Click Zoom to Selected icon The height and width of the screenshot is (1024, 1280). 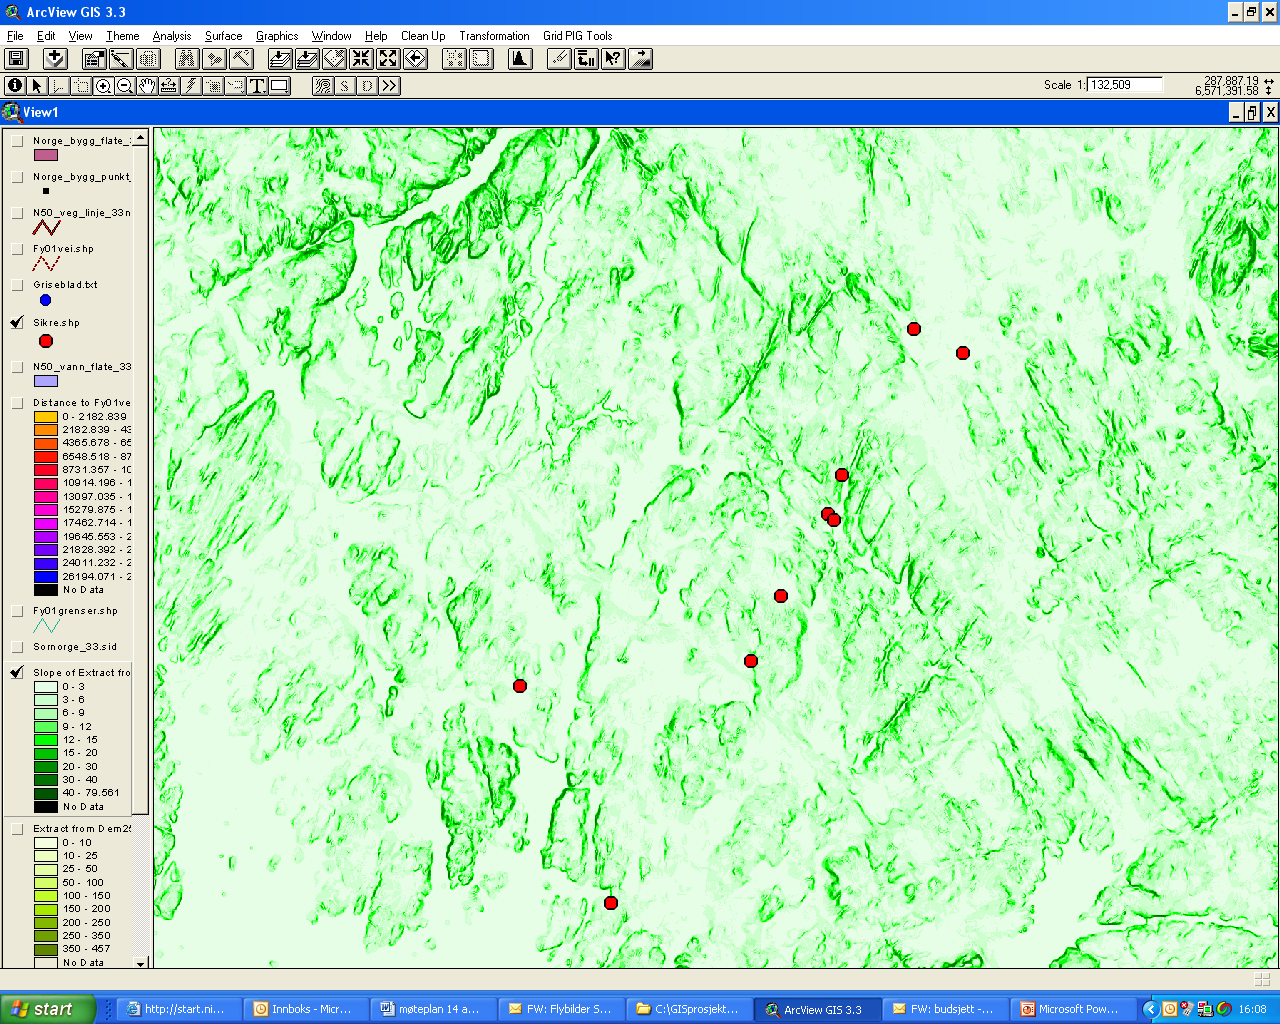coord(335,59)
